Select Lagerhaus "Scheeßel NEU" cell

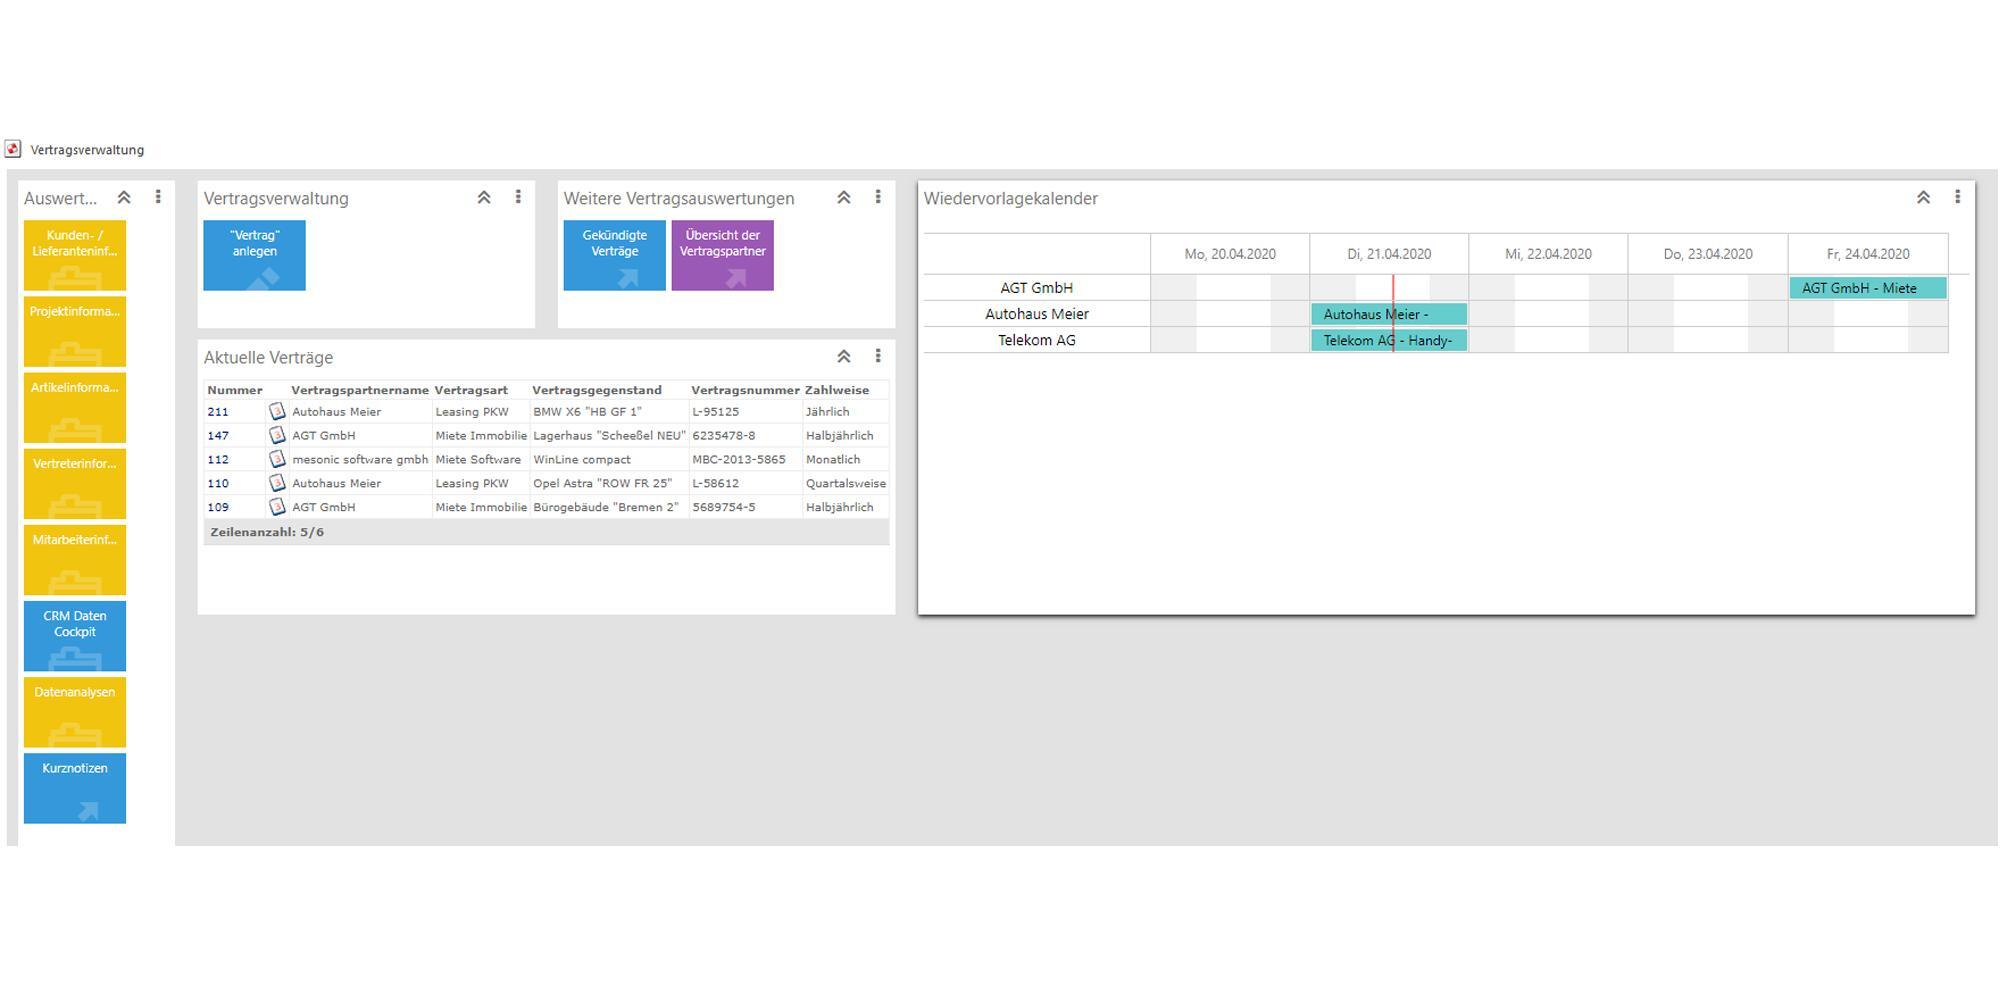tap(609, 436)
